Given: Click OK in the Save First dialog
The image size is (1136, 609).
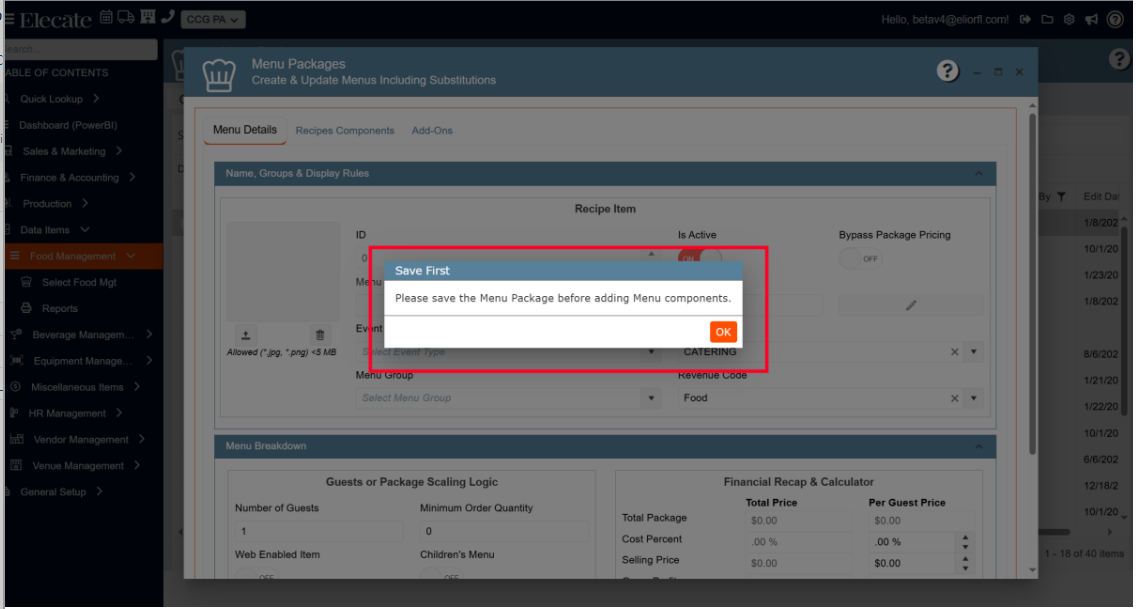Looking at the screenshot, I should tap(722, 332).
